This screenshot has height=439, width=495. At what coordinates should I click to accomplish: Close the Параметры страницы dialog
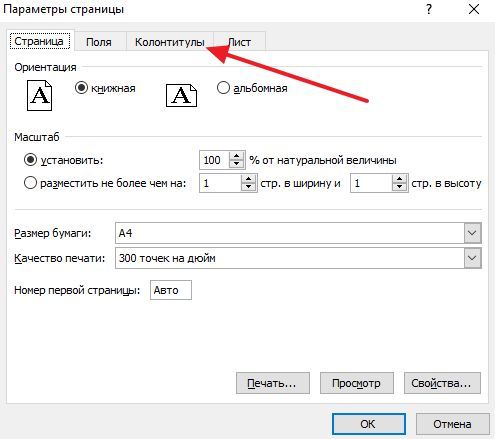[x=474, y=9]
